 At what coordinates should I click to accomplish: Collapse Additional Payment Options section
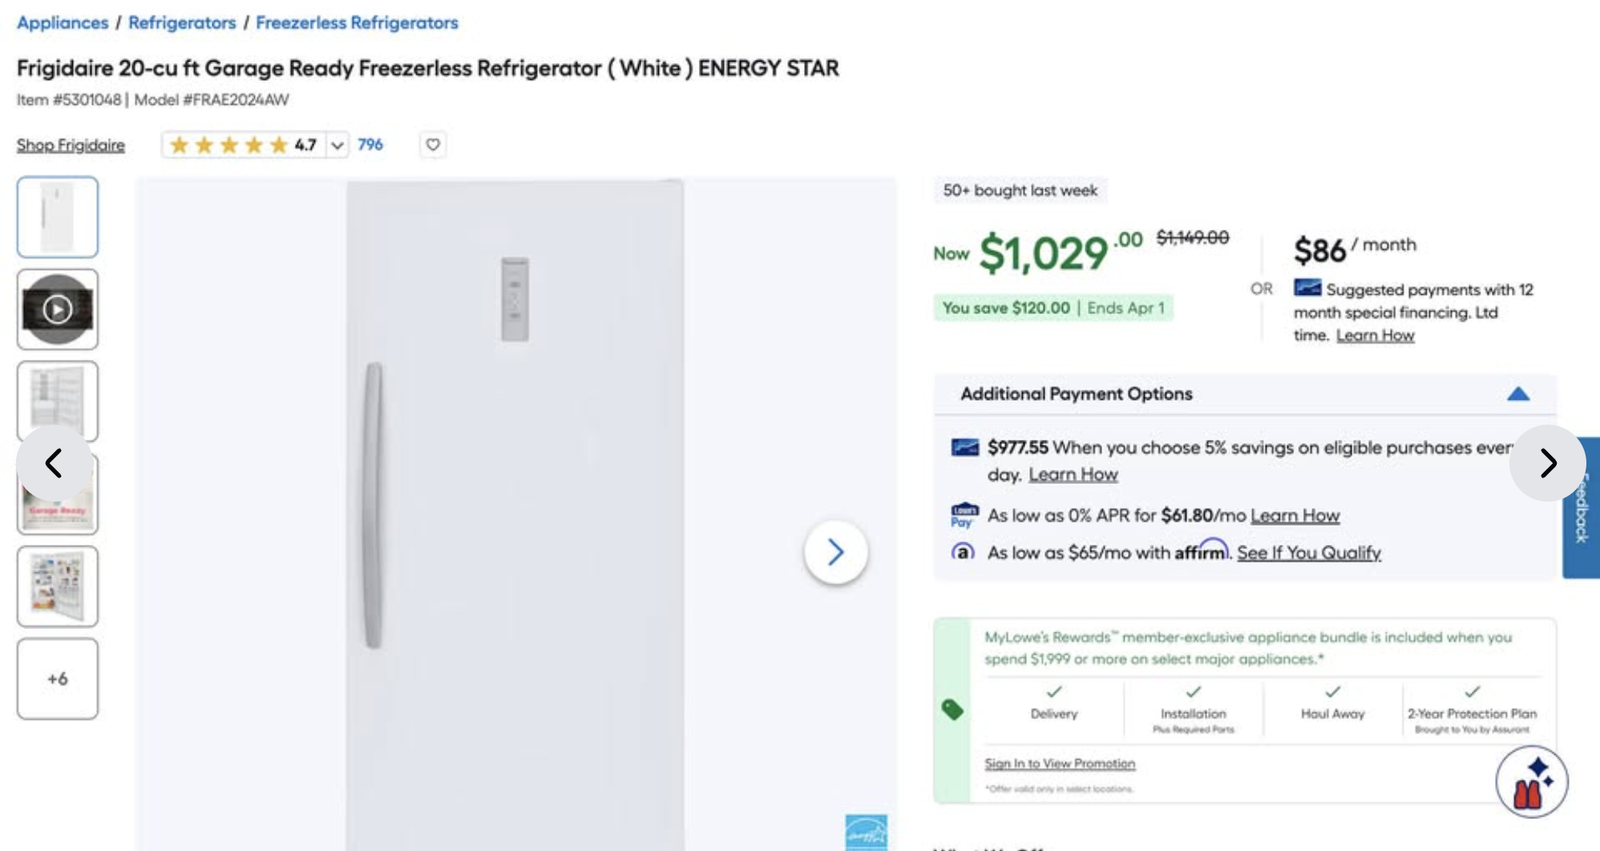pyautogui.click(x=1518, y=394)
